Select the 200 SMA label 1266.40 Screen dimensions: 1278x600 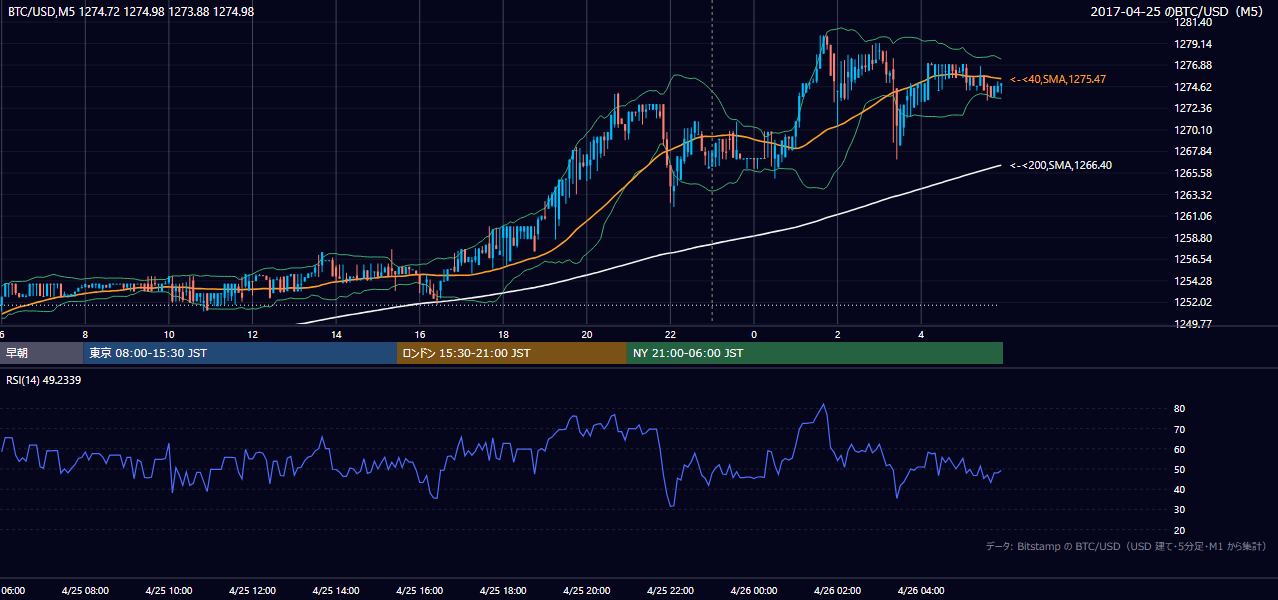pyautogui.click(x=1061, y=165)
